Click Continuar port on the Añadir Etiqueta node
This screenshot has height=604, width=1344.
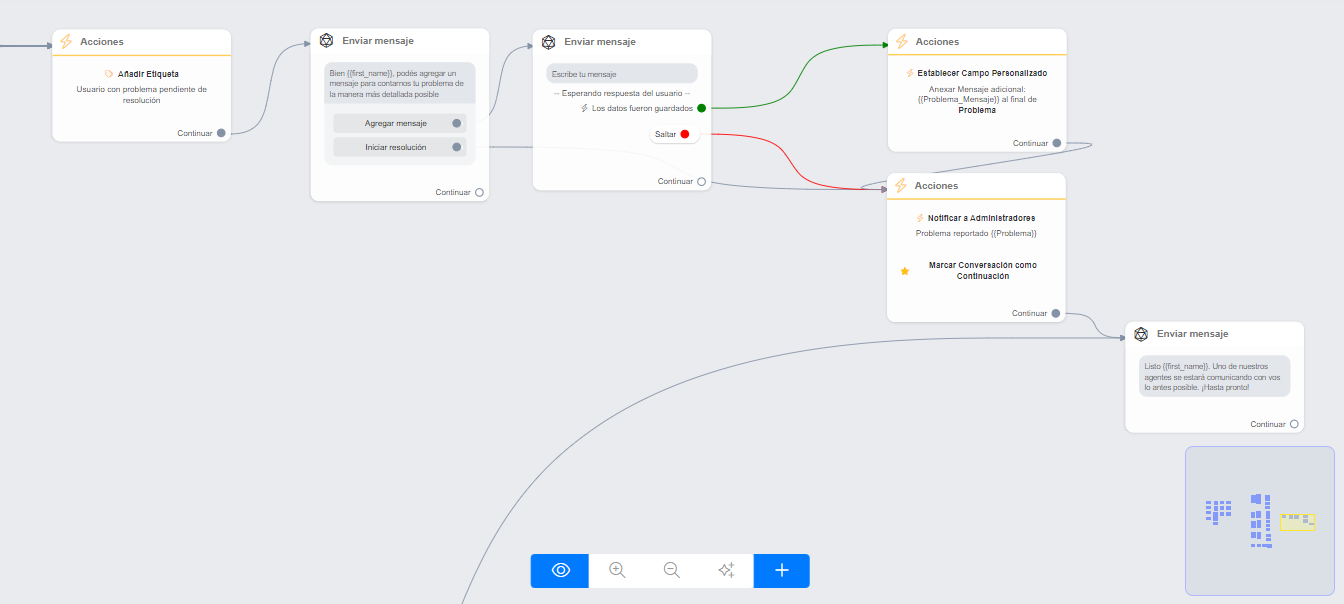(x=221, y=133)
